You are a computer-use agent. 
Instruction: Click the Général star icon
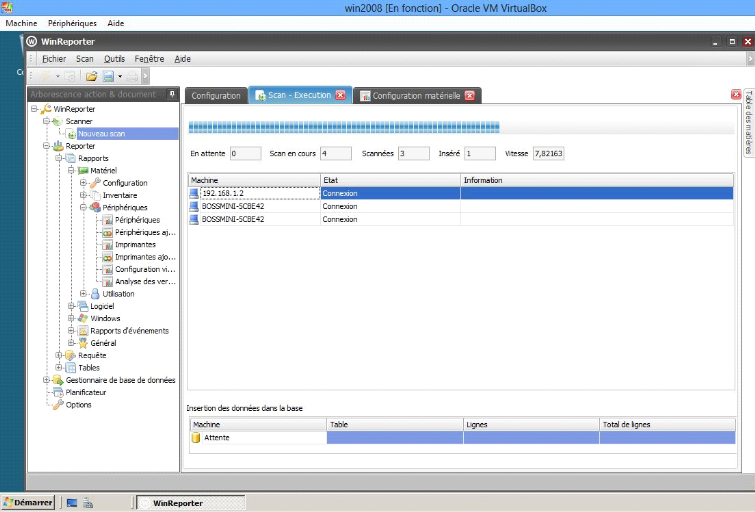pyautogui.click(x=83, y=343)
